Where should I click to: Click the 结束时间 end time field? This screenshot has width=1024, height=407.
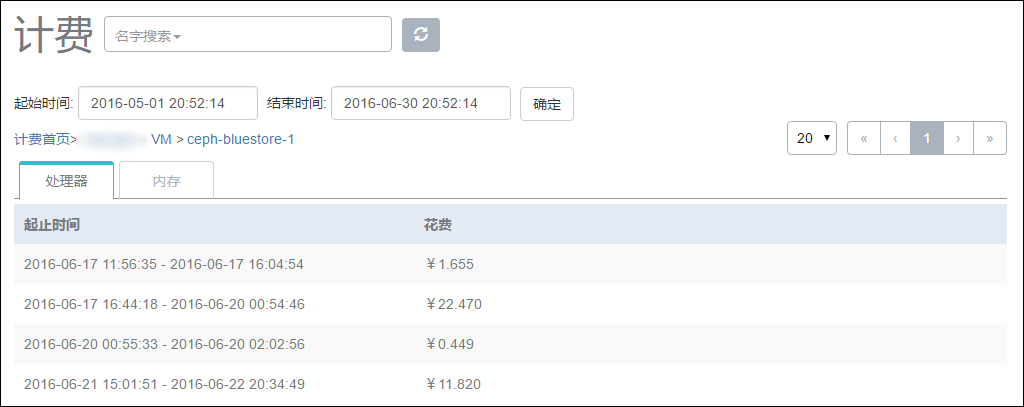click(x=421, y=103)
